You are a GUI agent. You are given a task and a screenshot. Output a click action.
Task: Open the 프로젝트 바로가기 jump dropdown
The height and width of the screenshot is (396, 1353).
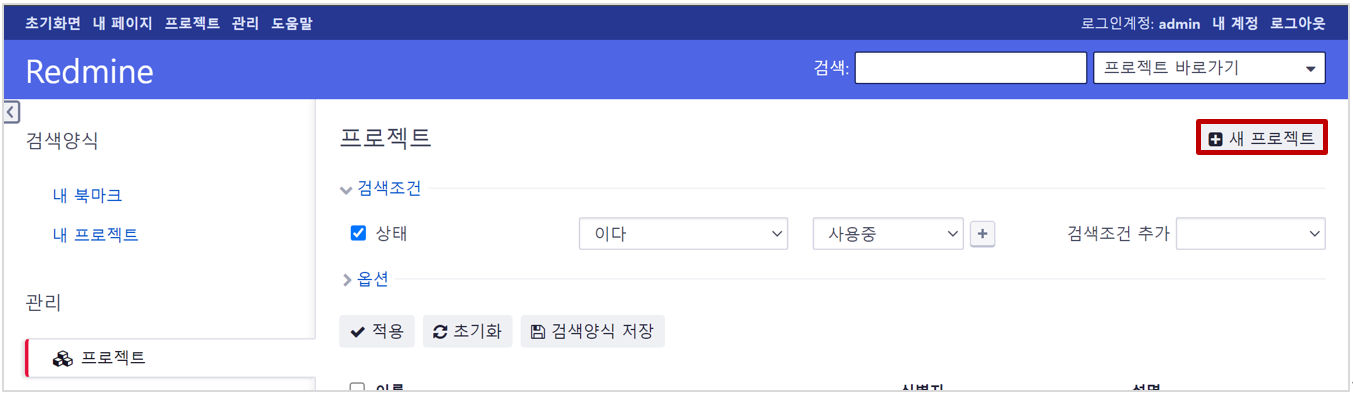(1209, 68)
